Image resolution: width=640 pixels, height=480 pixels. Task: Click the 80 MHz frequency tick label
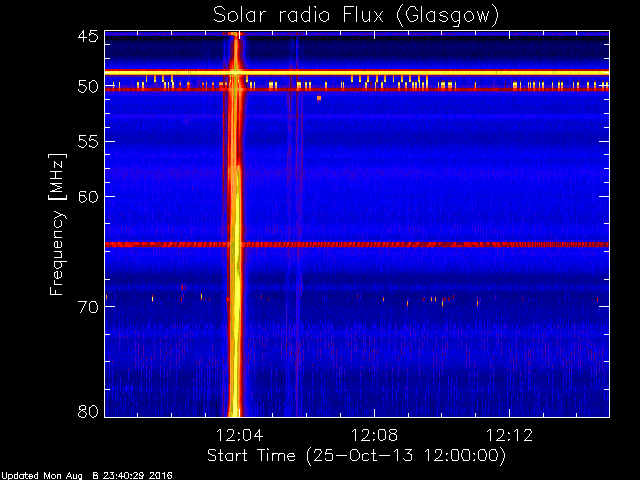88,411
